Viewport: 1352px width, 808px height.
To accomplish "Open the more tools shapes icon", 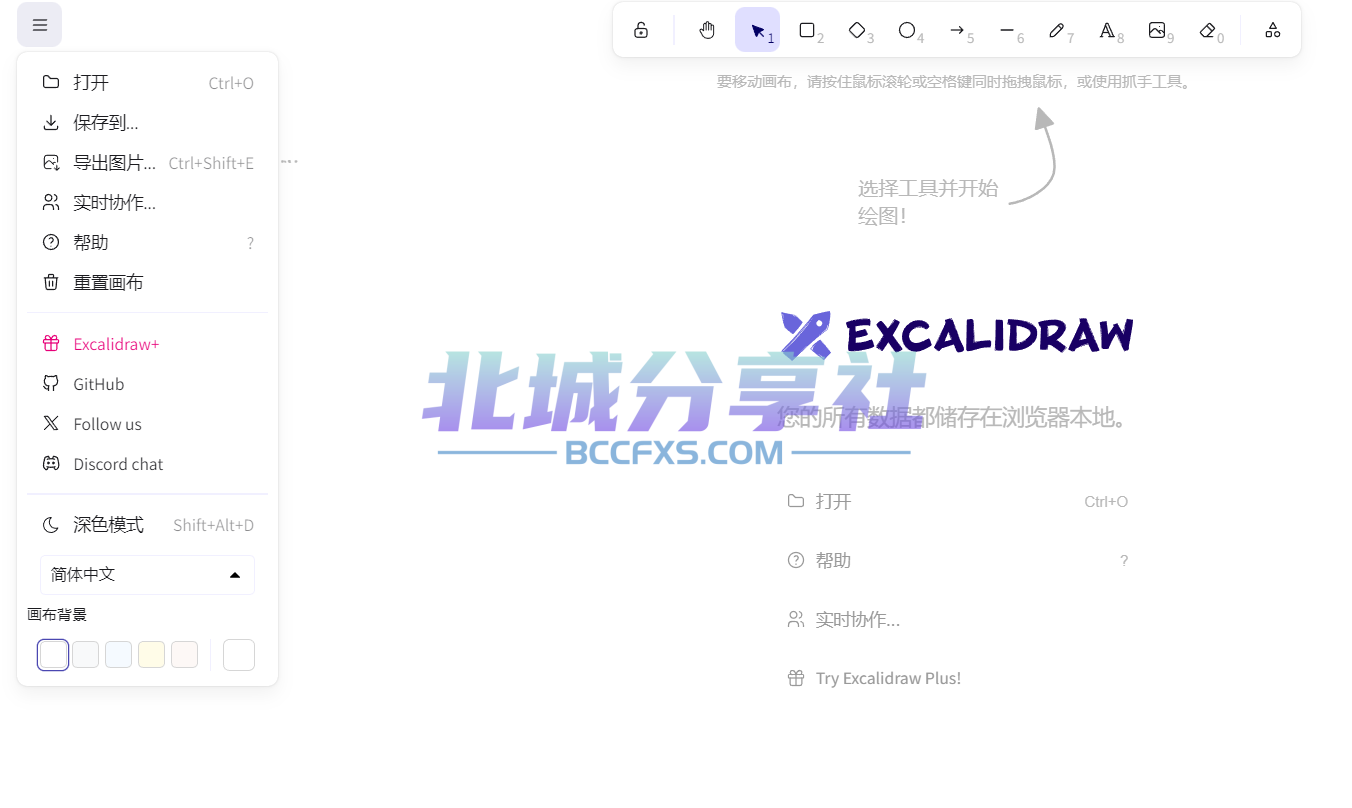I will pyautogui.click(x=1272, y=30).
